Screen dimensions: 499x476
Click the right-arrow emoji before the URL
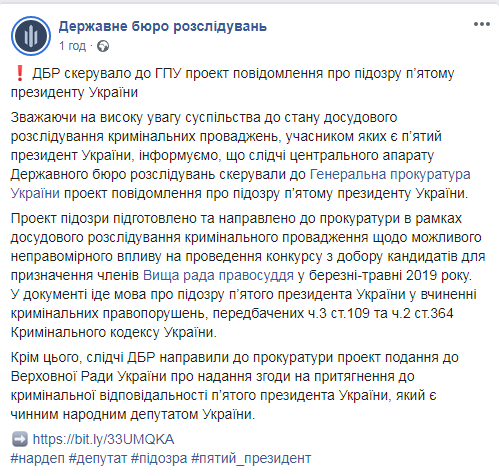[20, 439]
